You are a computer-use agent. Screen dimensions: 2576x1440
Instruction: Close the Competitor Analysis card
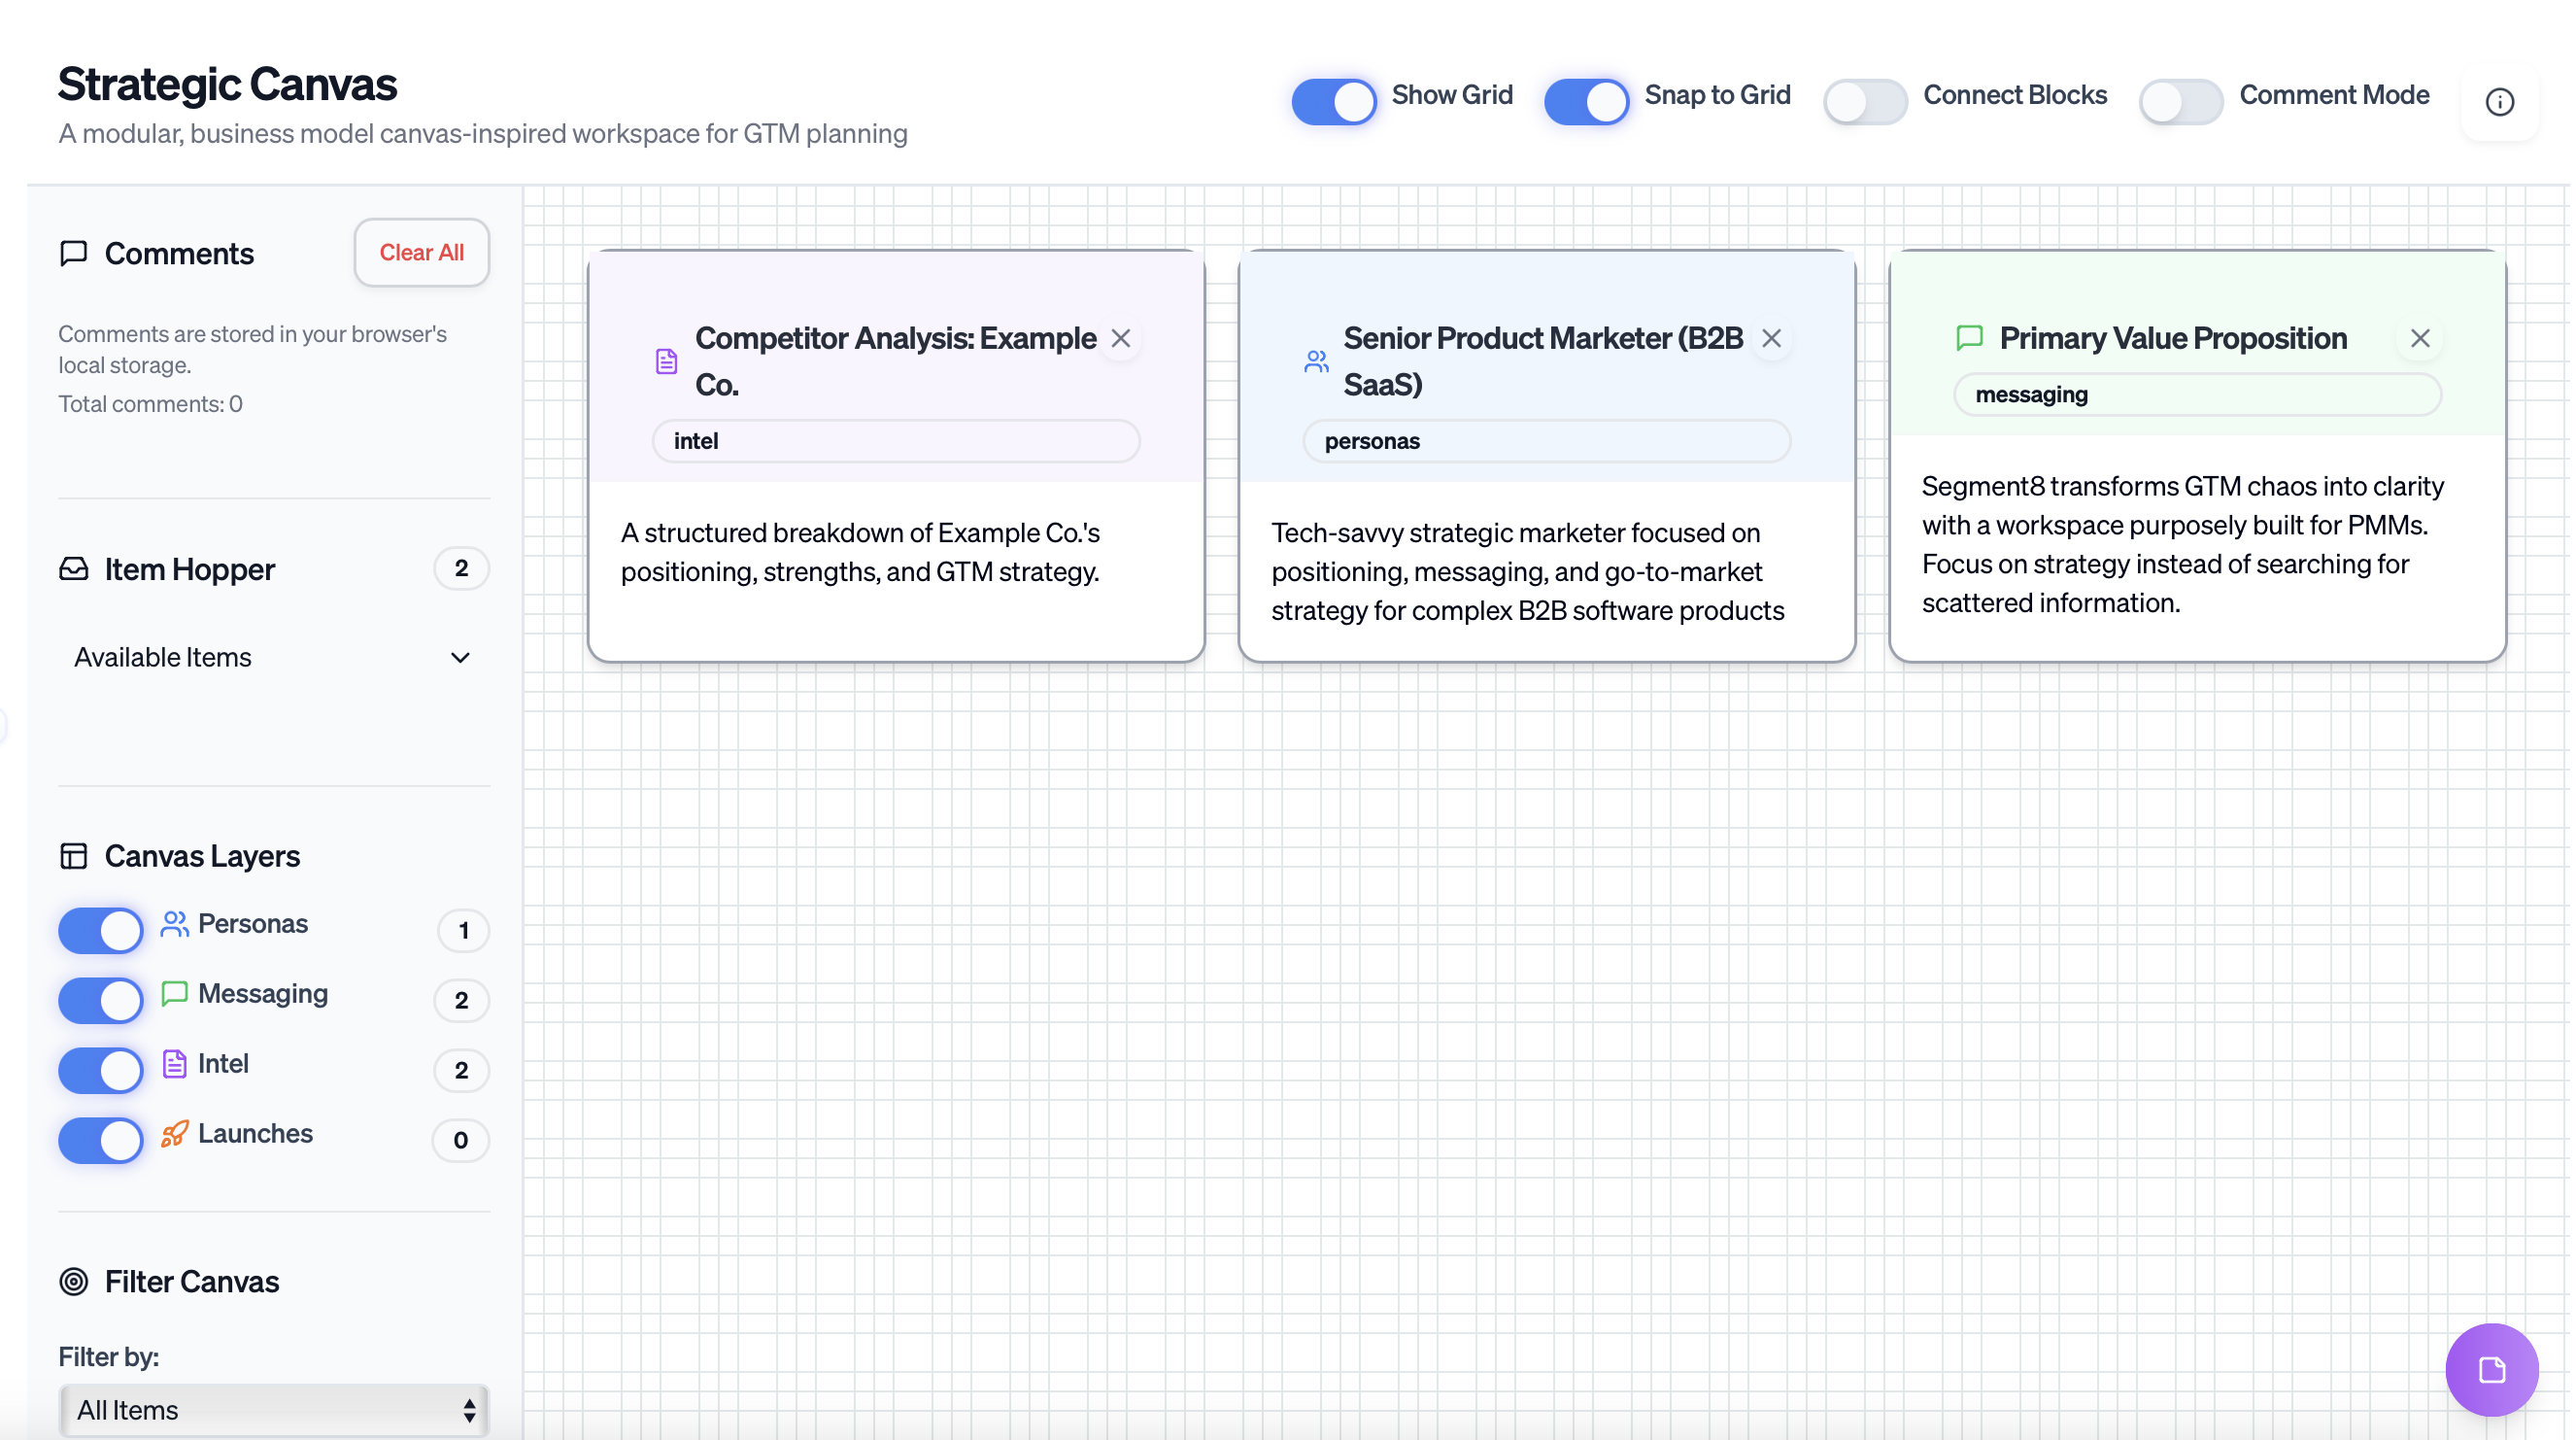[1121, 338]
